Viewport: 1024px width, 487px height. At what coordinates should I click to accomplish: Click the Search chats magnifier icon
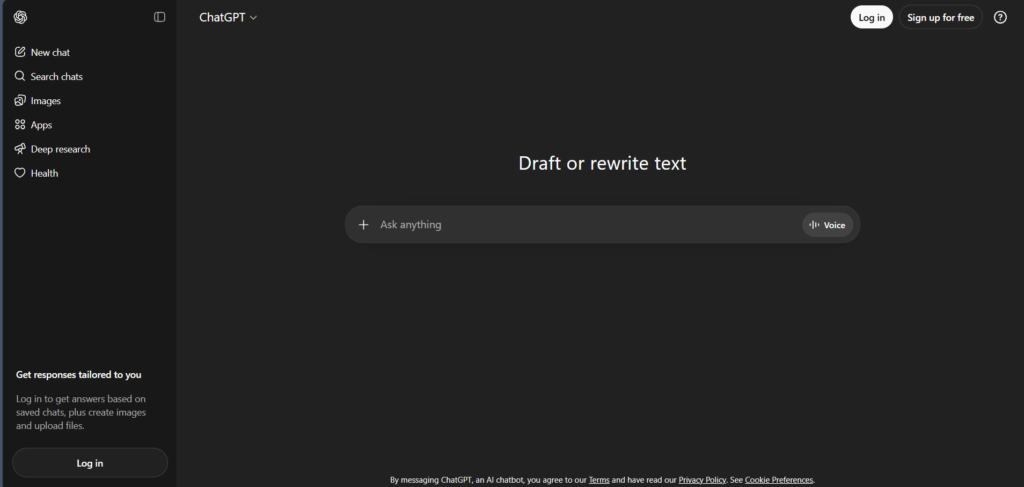coord(20,76)
